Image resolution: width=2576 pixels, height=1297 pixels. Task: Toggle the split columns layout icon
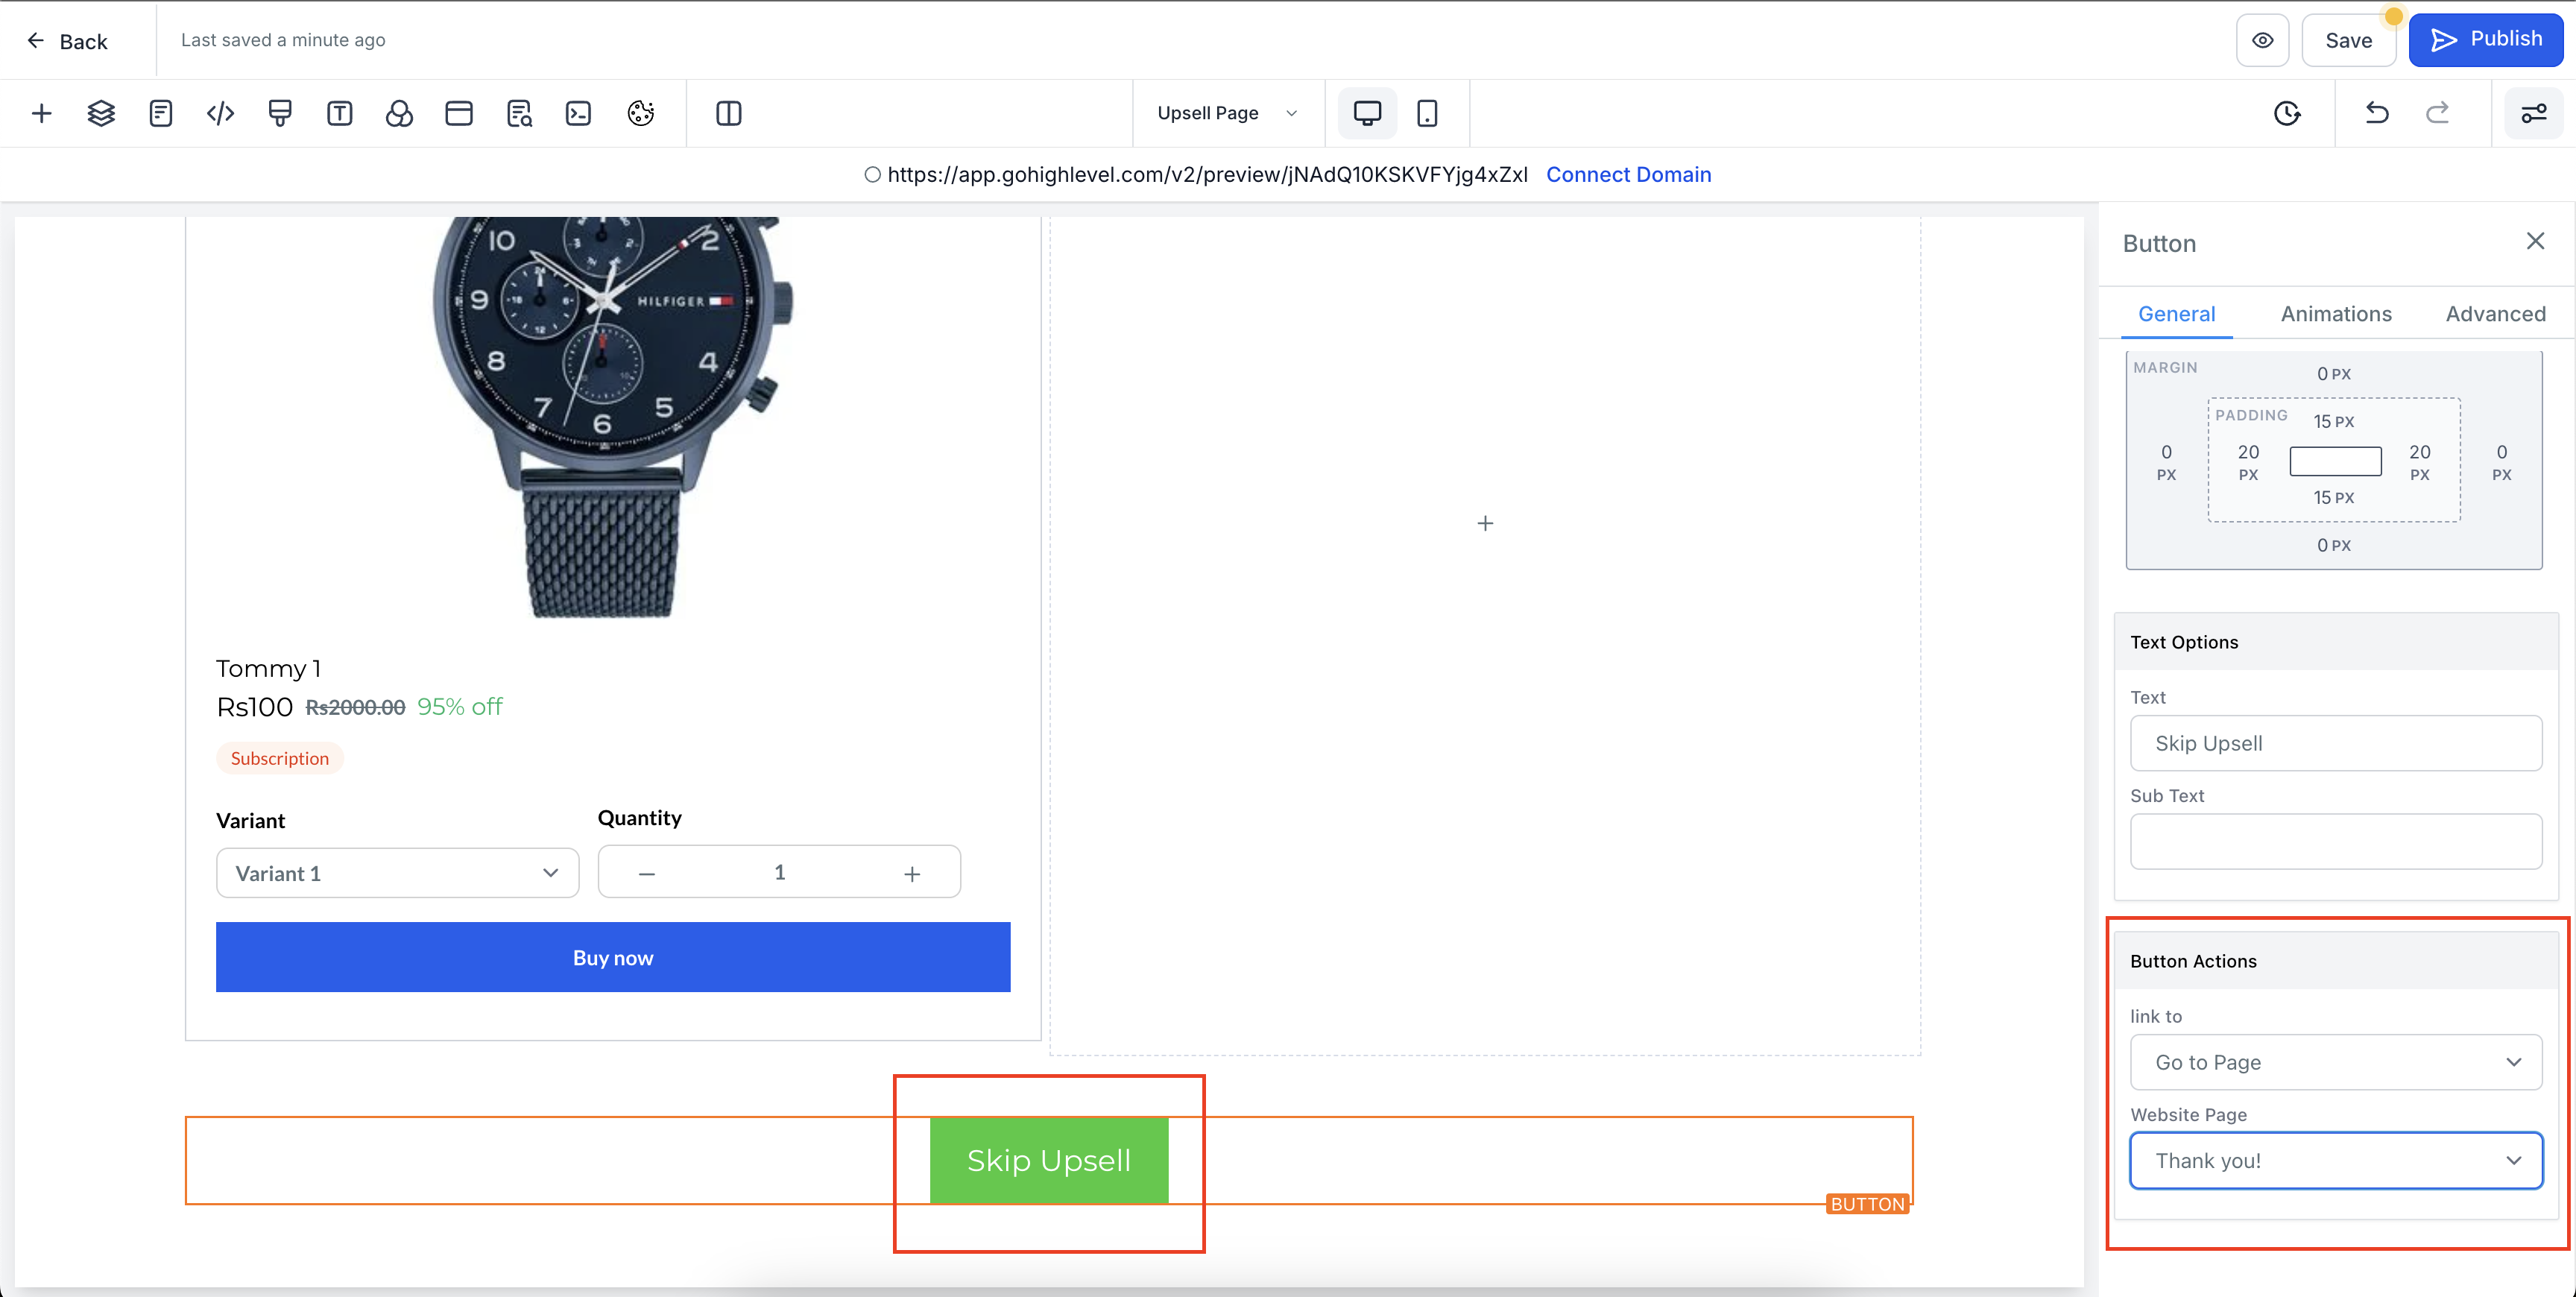coord(729,113)
